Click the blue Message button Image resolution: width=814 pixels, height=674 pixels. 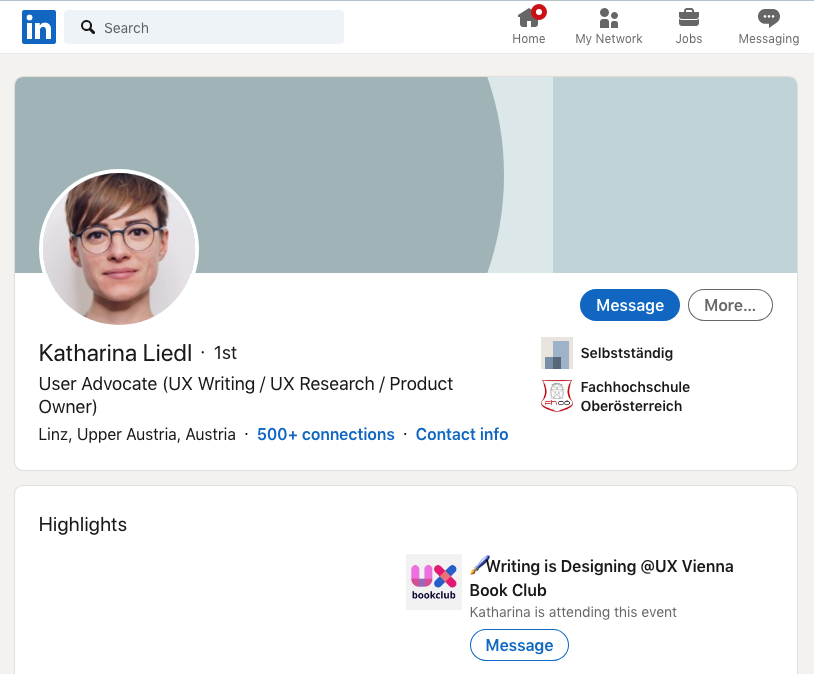630,305
